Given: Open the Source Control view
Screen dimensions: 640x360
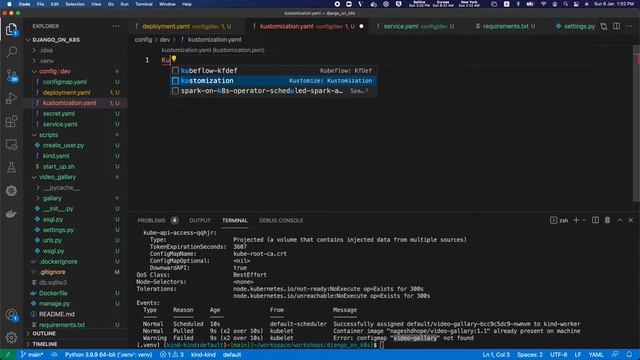Looking at the screenshot, I should pos(11,75).
